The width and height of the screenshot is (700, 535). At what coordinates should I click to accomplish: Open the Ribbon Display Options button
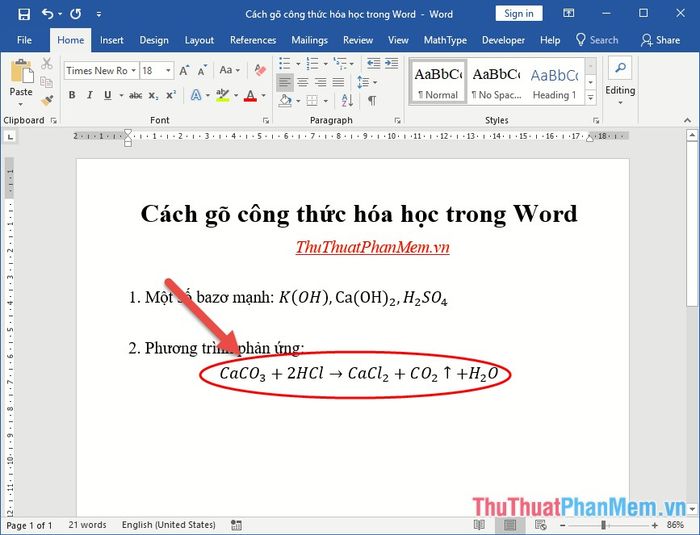click(568, 13)
